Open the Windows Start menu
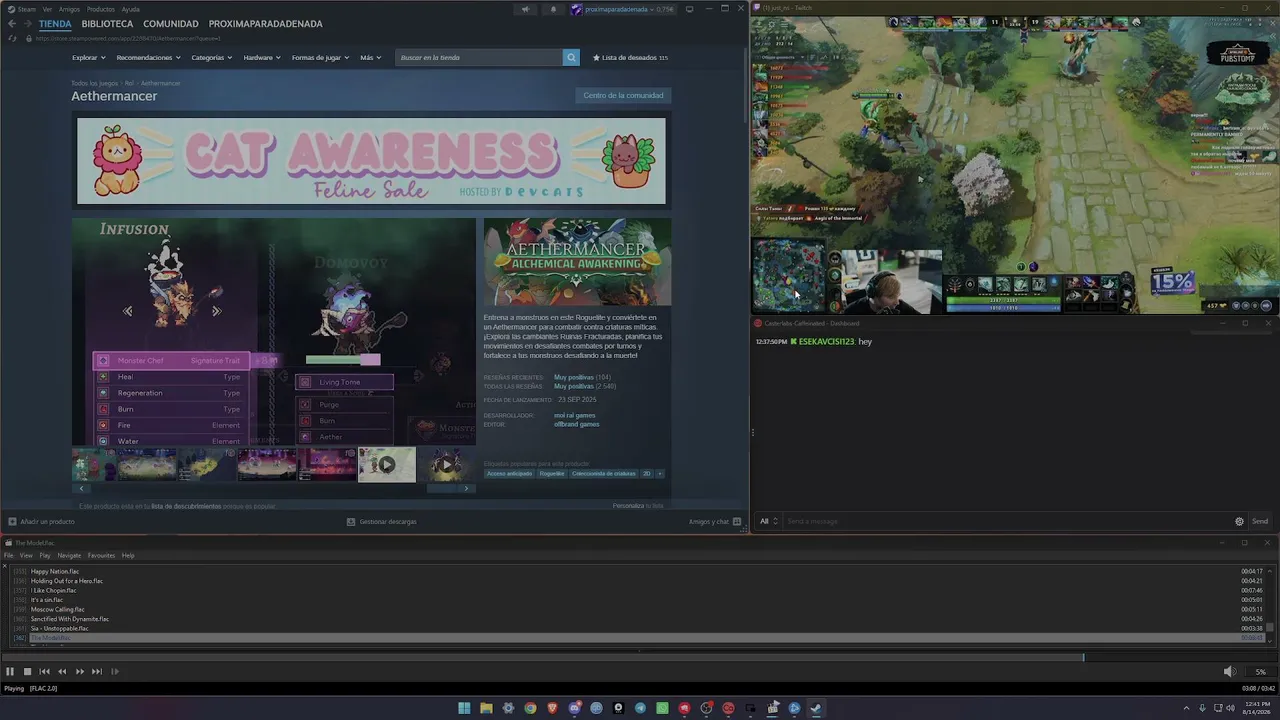Viewport: 1280px width, 720px height. [x=464, y=708]
